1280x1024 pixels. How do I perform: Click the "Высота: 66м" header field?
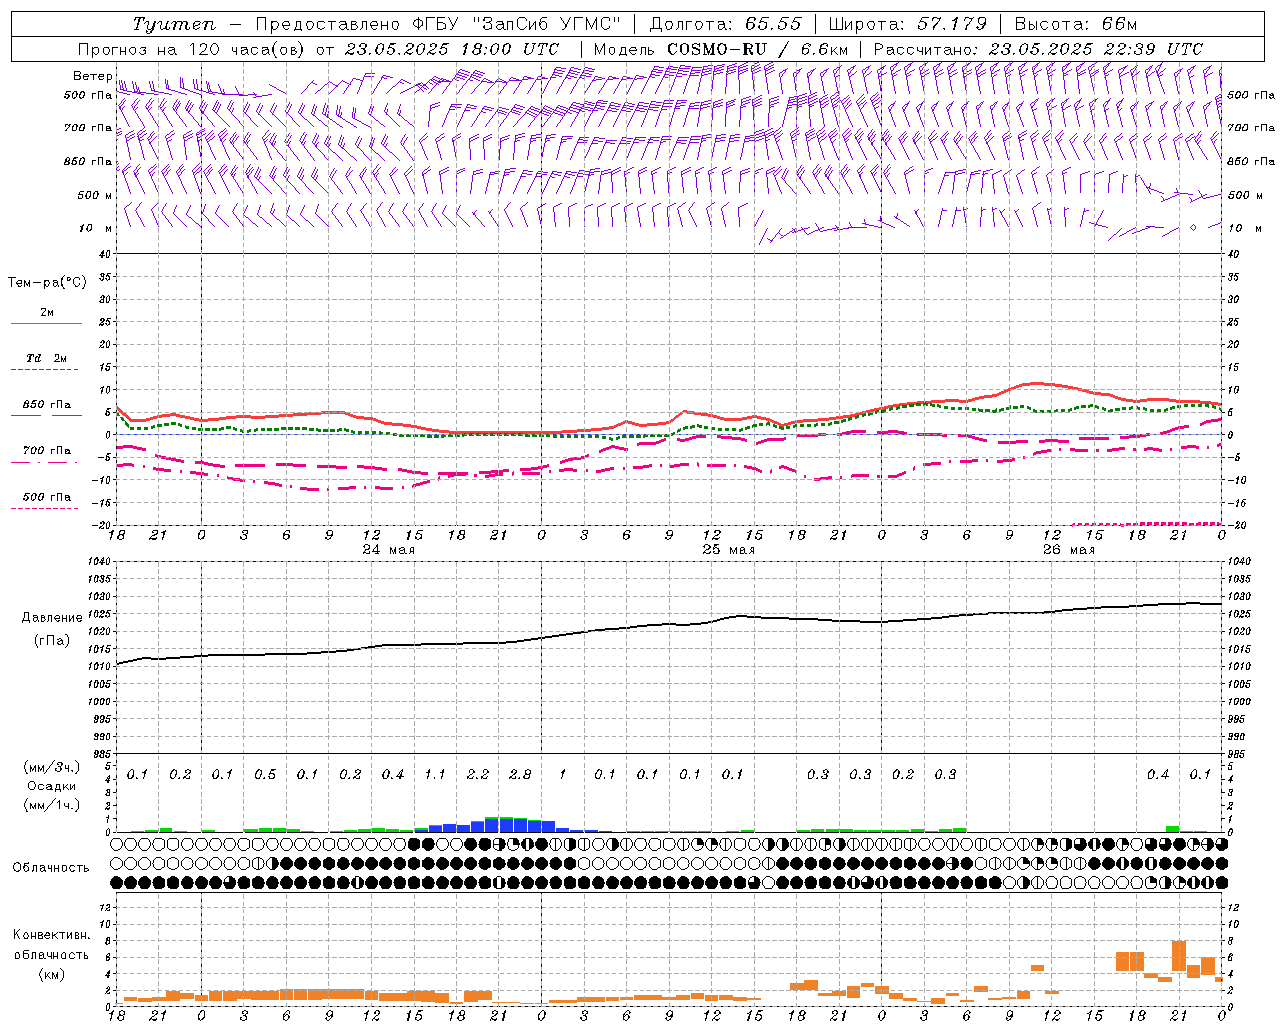tap(1076, 24)
